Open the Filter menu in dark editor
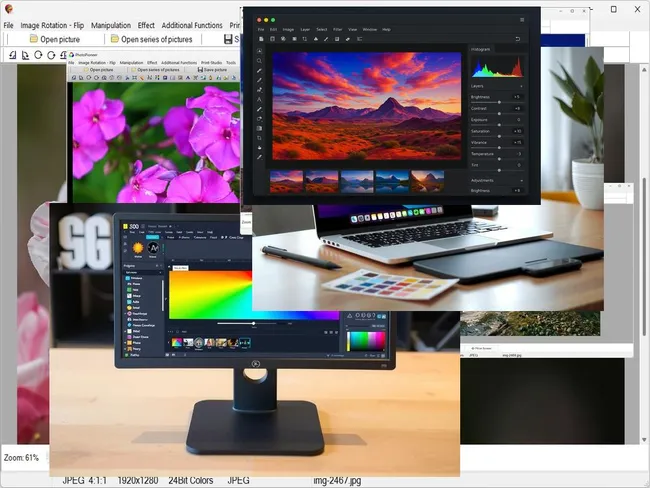The height and width of the screenshot is (488, 650). point(336,30)
